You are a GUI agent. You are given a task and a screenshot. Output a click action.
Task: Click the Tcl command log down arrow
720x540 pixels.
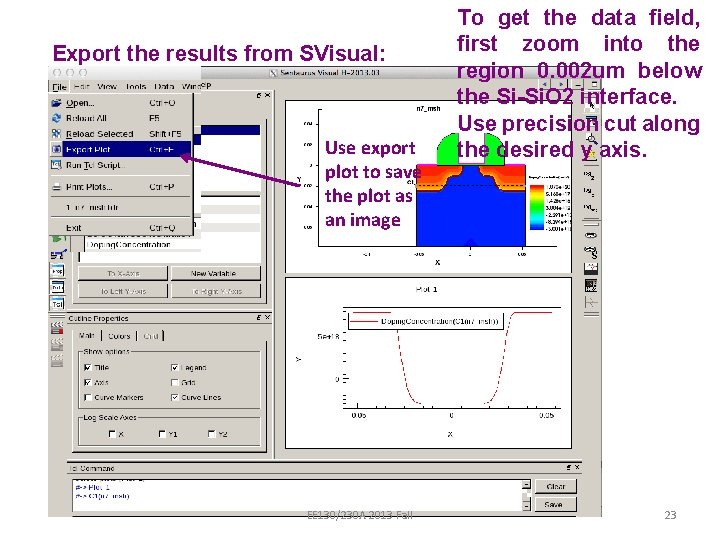[526, 506]
